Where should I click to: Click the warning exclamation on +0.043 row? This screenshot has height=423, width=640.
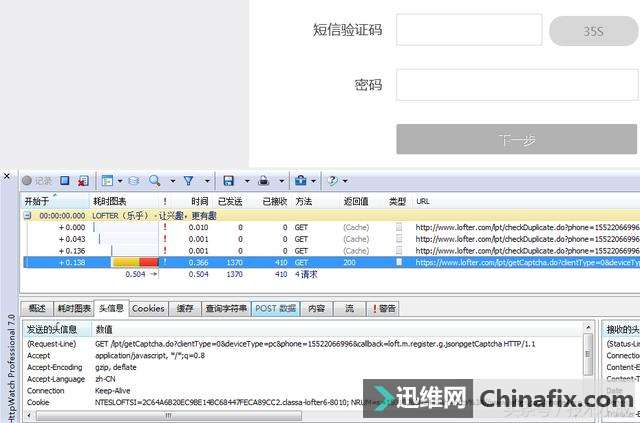(165, 239)
